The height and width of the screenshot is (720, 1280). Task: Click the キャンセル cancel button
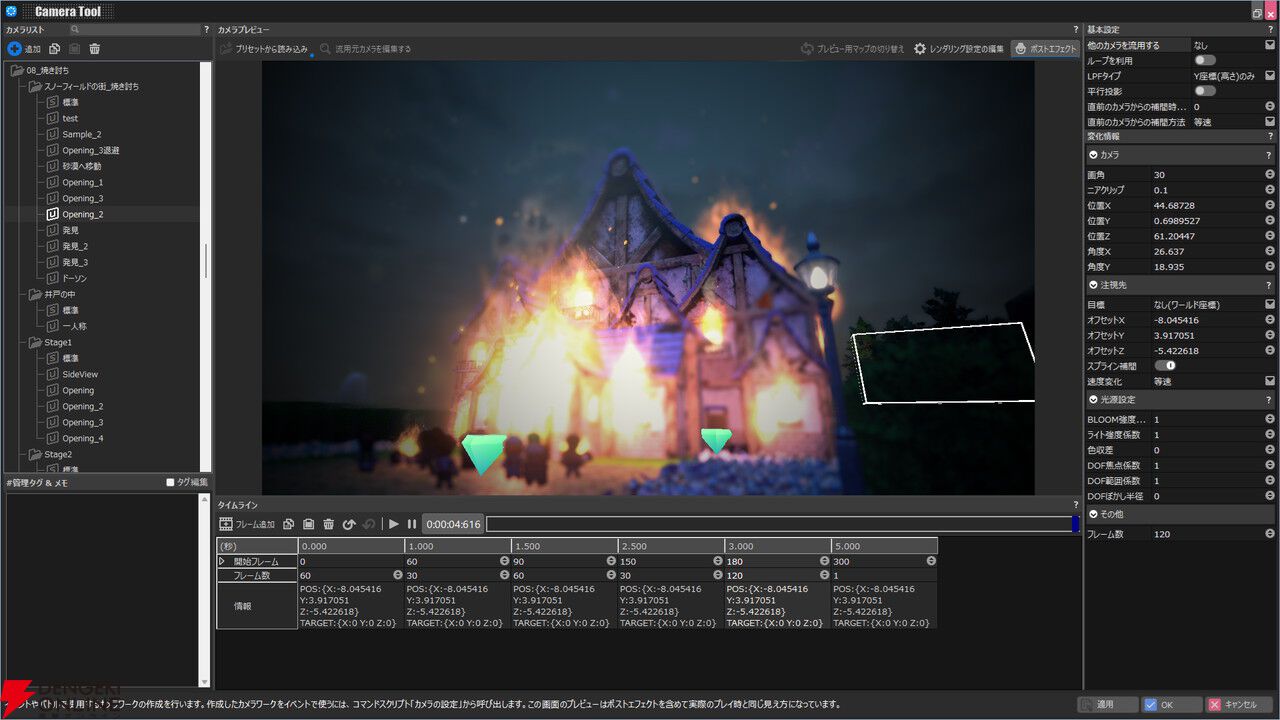coord(1238,704)
